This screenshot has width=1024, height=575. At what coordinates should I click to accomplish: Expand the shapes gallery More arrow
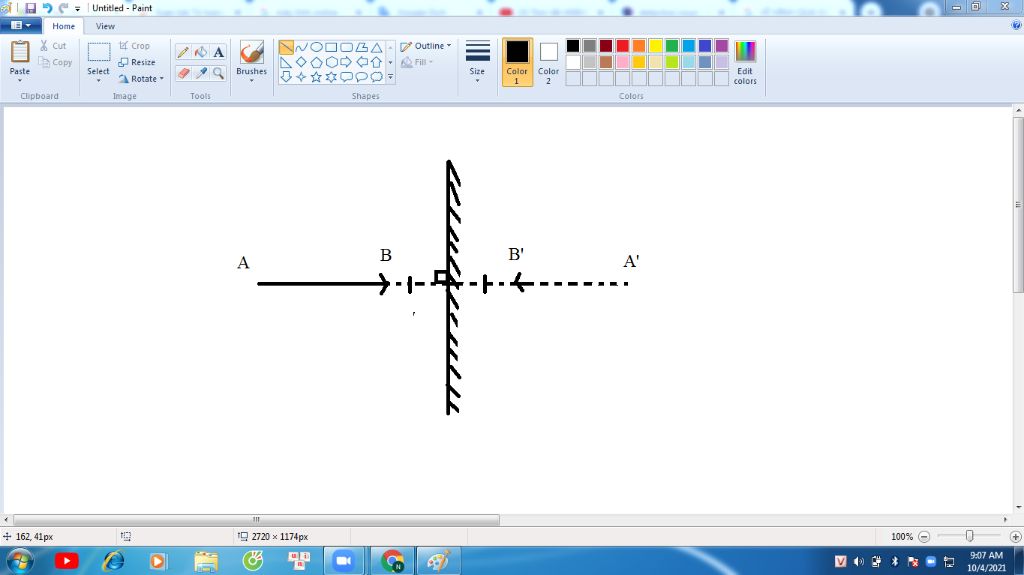click(x=391, y=77)
